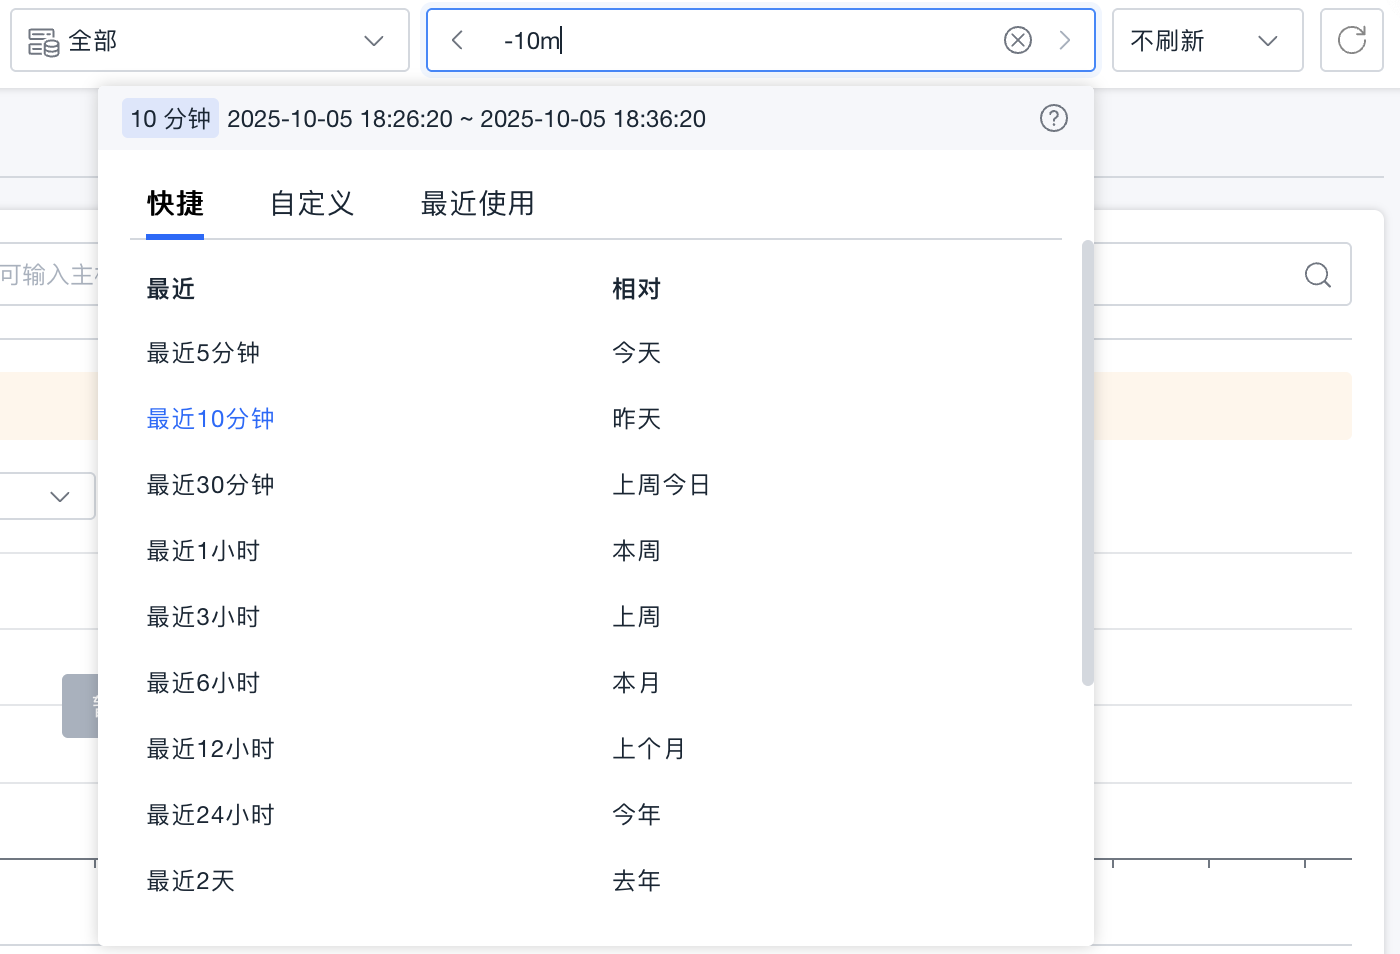Click the quick-list vertical scrollbar
The height and width of the screenshot is (954, 1400).
(x=1087, y=462)
